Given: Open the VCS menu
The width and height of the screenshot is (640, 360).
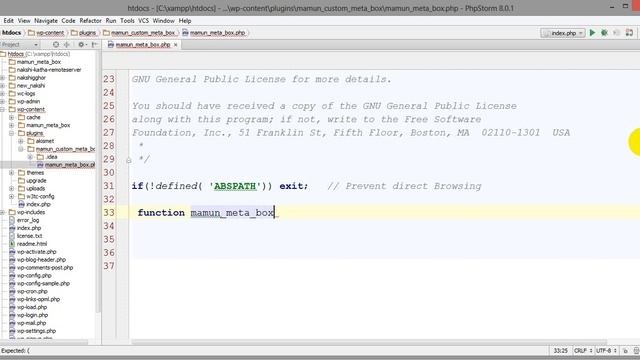Looking at the screenshot, I should (x=143, y=20).
